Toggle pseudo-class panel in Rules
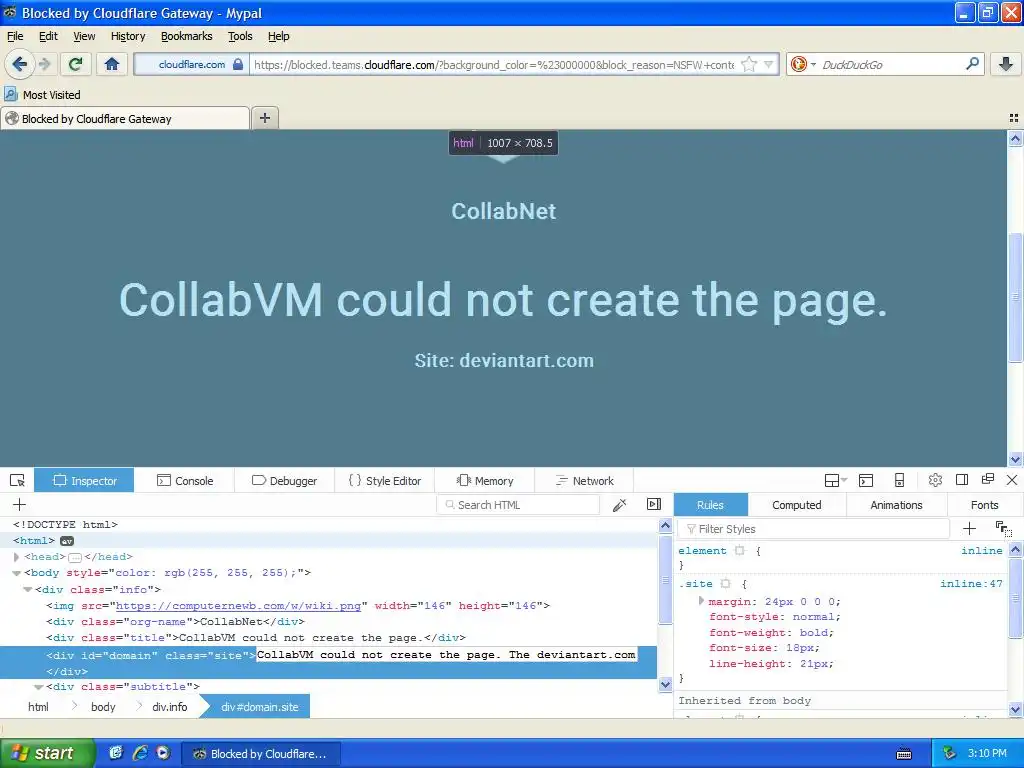The height and width of the screenshot is (768, 1024). pos(1003,528)
